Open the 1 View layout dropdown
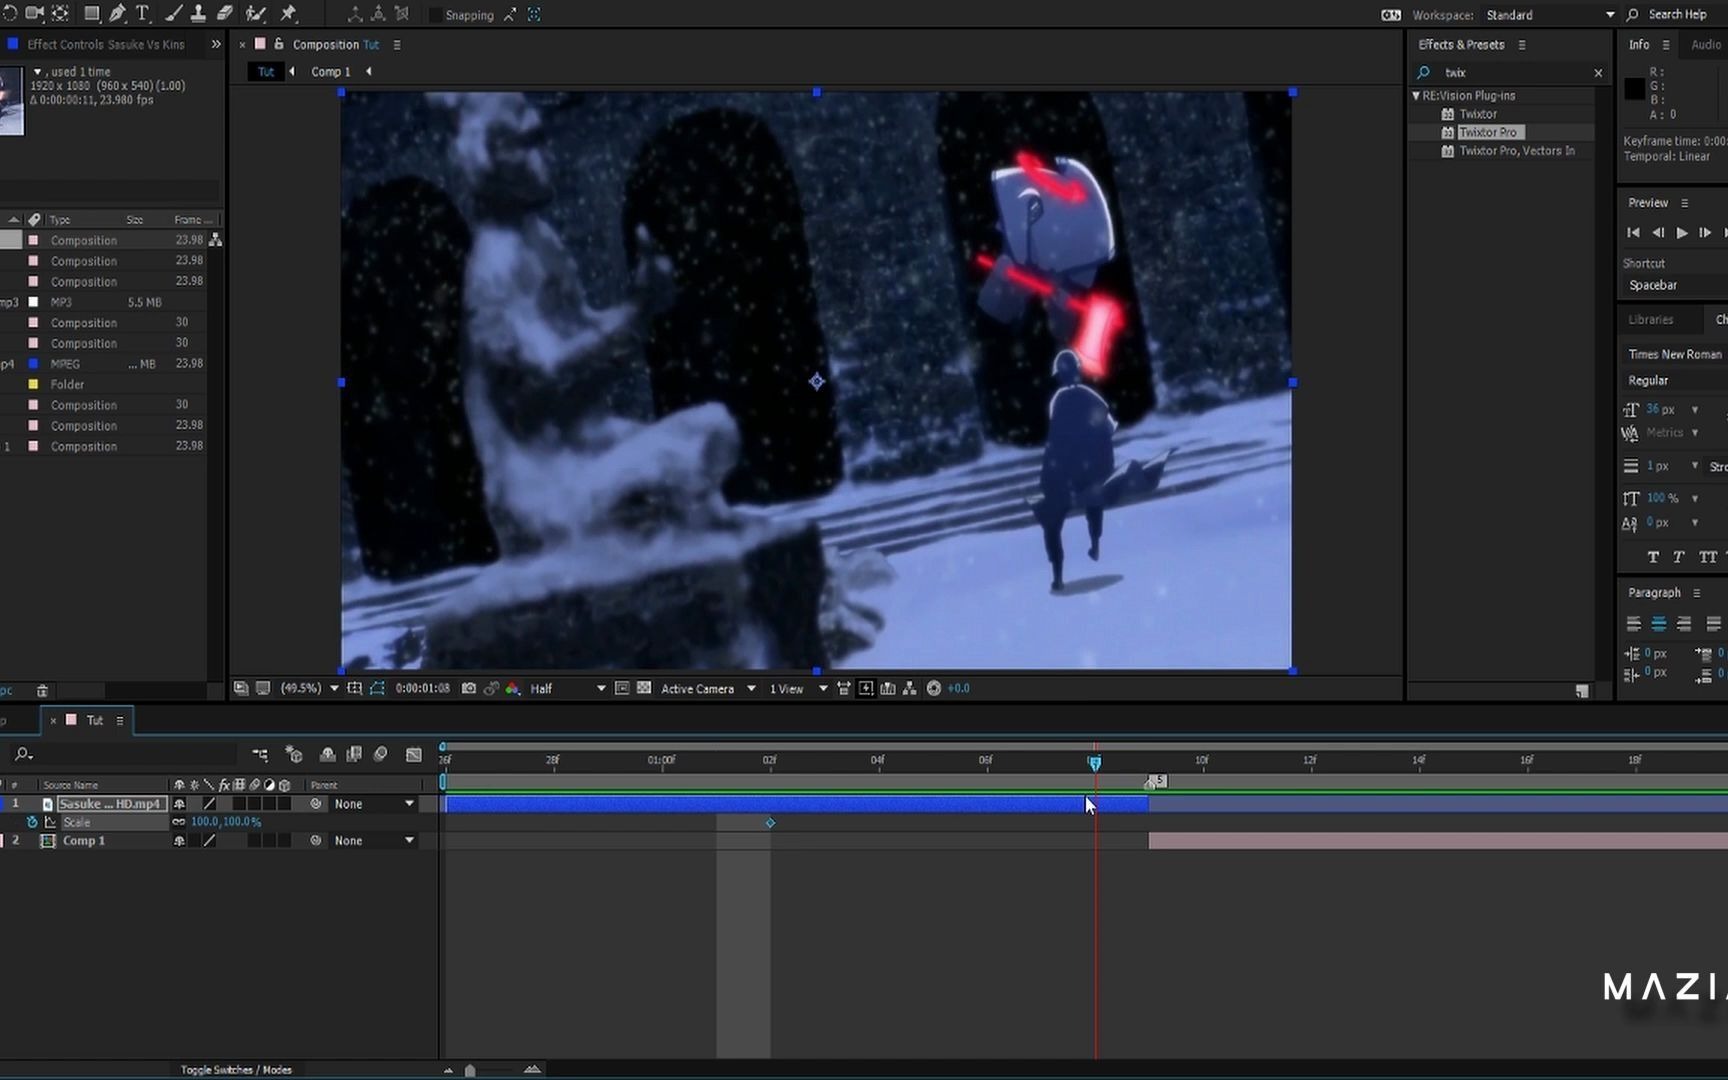This screenshot has width=1728, height=1080. [x=797, y=688]
